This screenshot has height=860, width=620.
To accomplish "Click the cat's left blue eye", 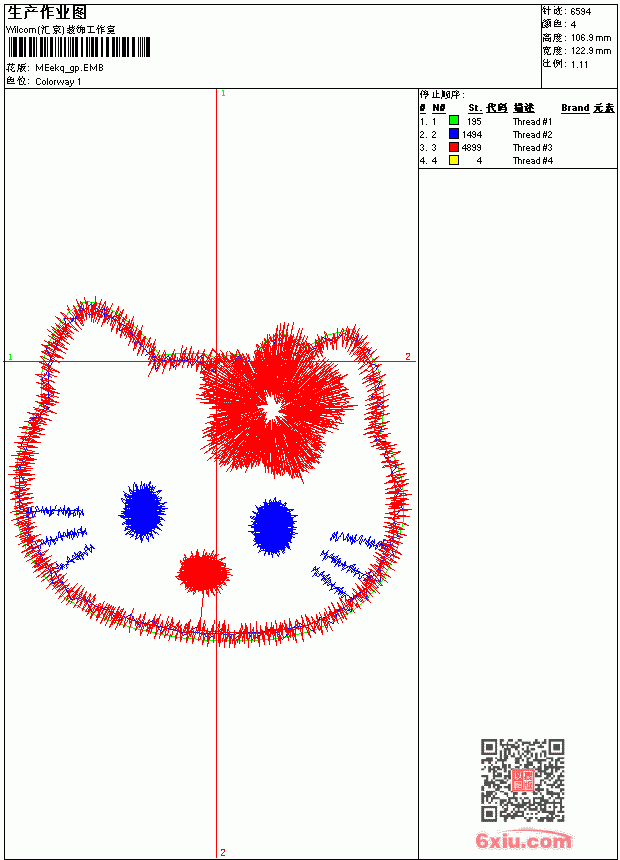I will pos(143,511).
